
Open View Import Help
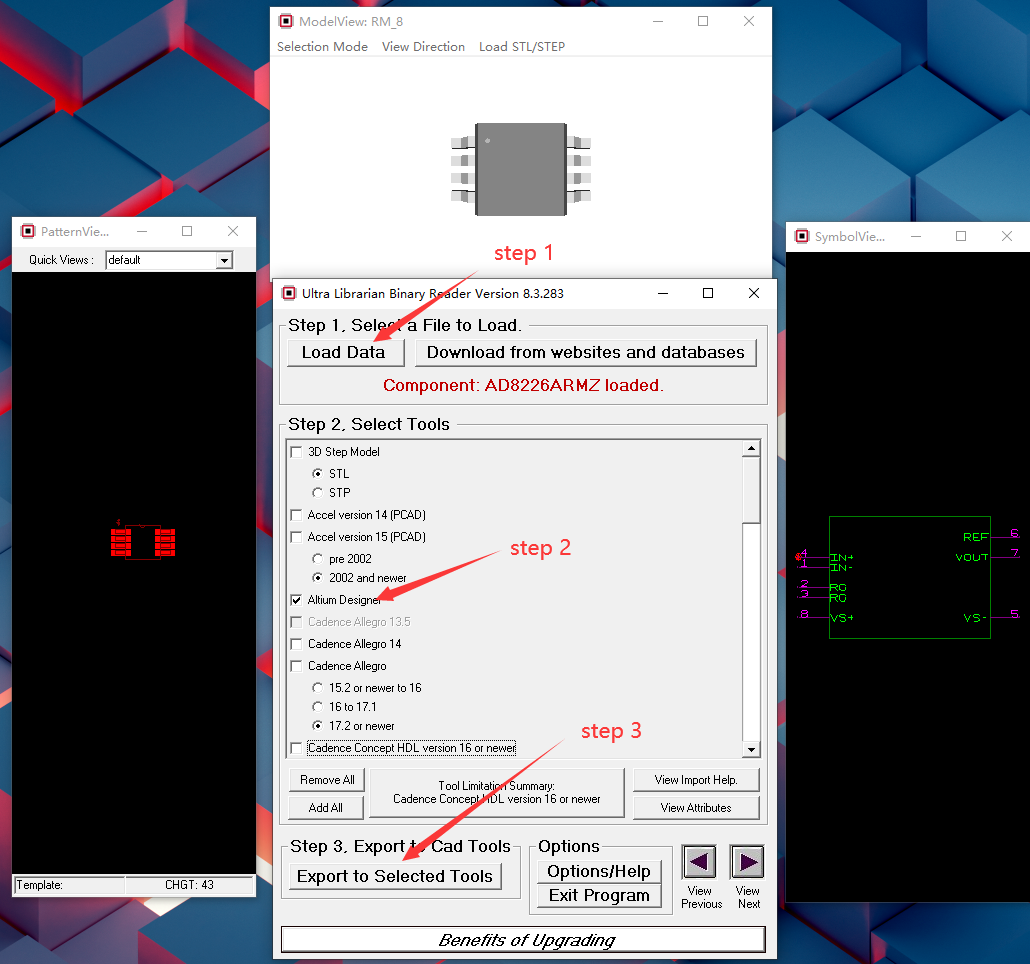click(696, 780)
